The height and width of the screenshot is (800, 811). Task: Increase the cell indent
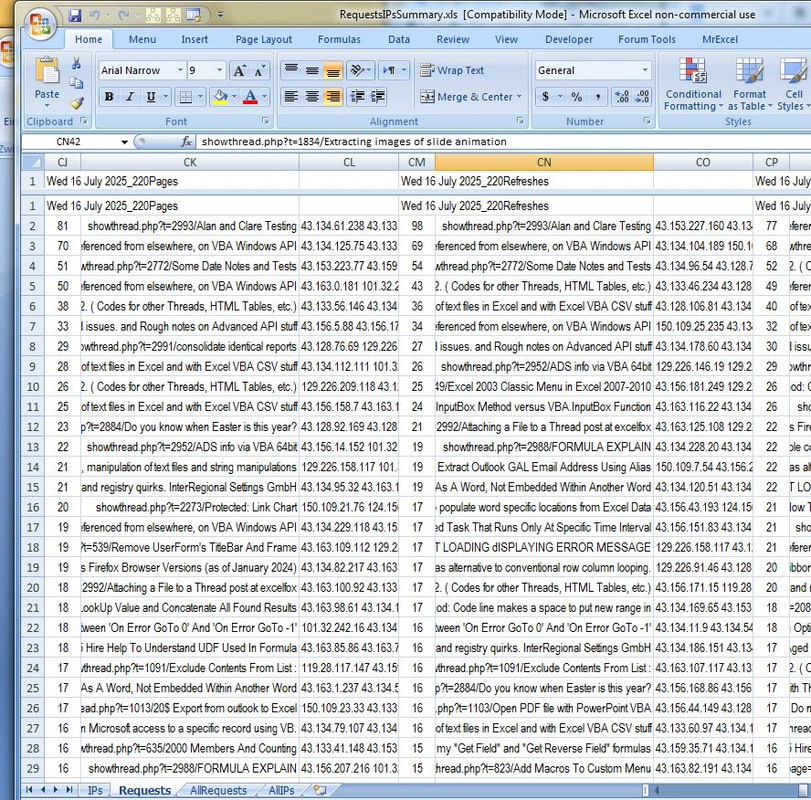(378, 96)
